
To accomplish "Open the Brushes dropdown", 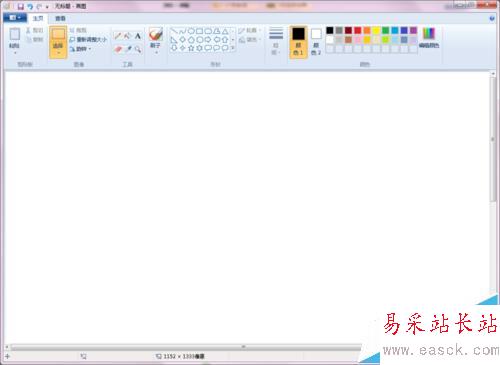I will click(156, 41).
